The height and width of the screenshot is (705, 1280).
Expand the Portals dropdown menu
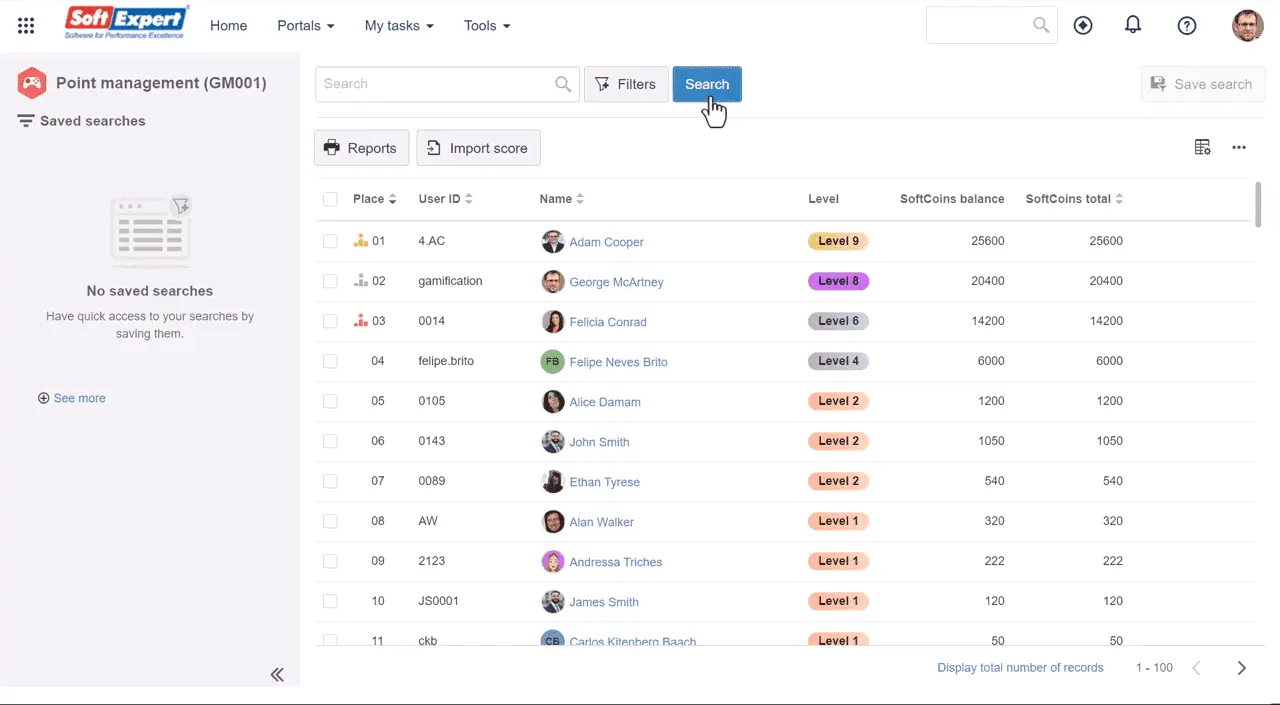pyautogui.click(x=305, y=26)
